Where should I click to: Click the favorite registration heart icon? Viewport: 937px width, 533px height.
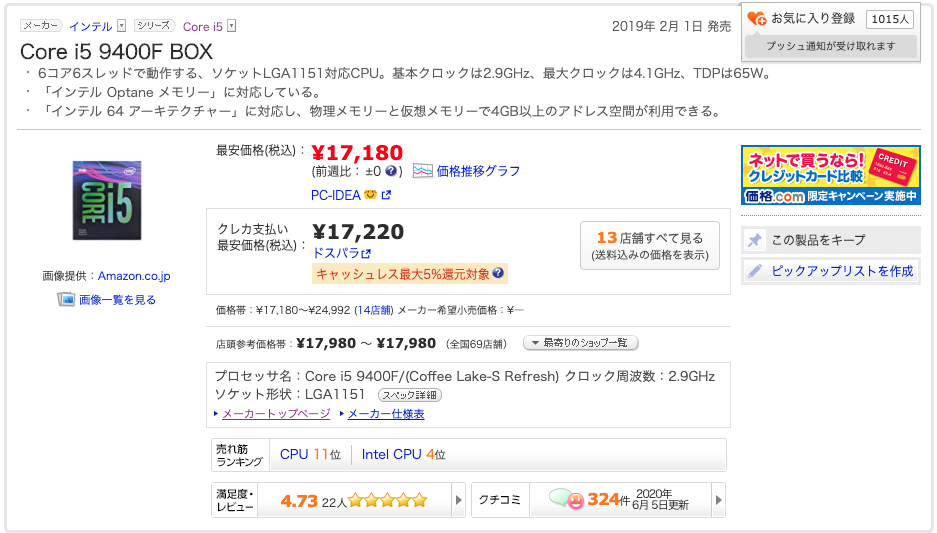pyautogui.click(x=757, y=18)
